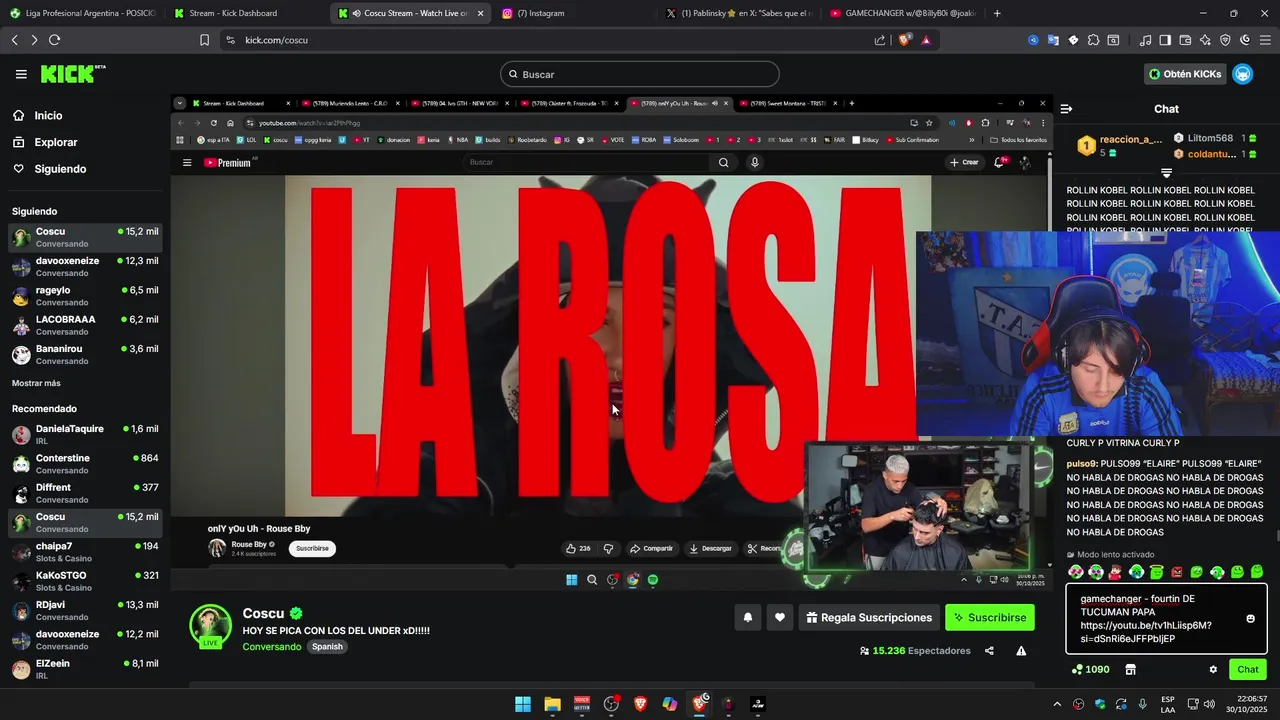Viewport: 1280px width, 720px height.
Task: Click Regala Suscripciones button
Action: (x=869, y=618)
